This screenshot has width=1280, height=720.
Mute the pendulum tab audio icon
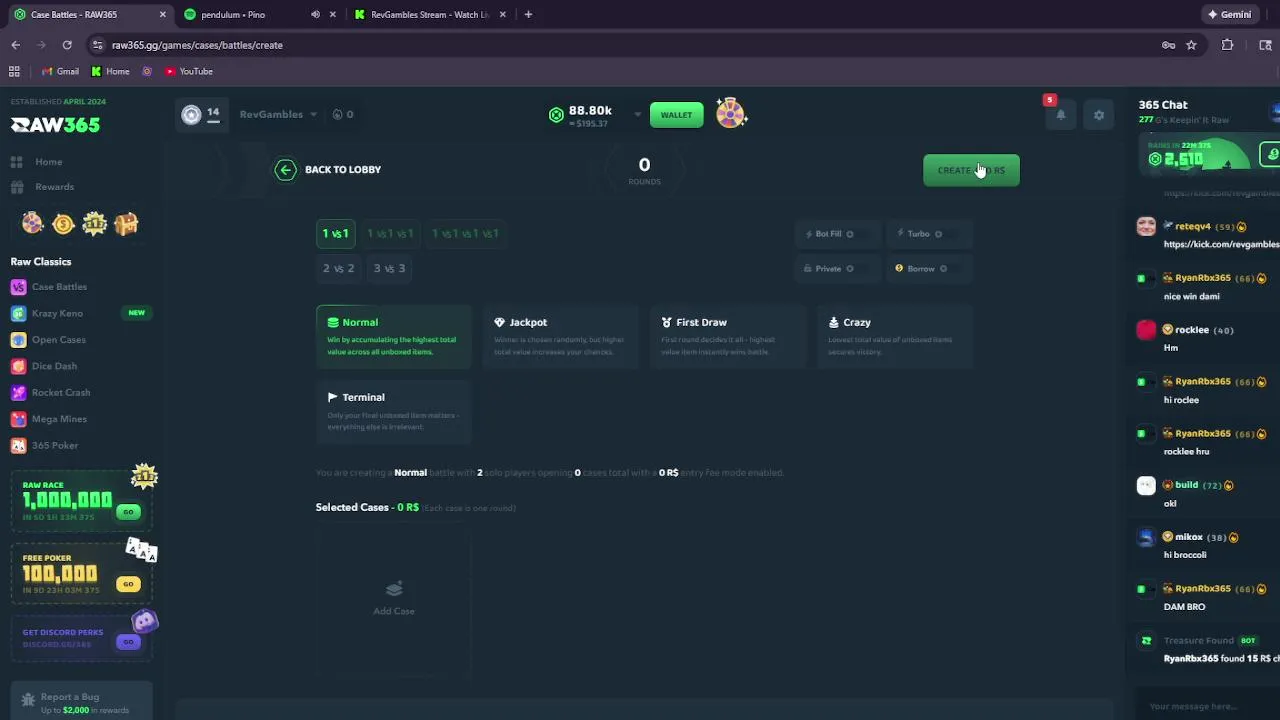click(315, 15)
